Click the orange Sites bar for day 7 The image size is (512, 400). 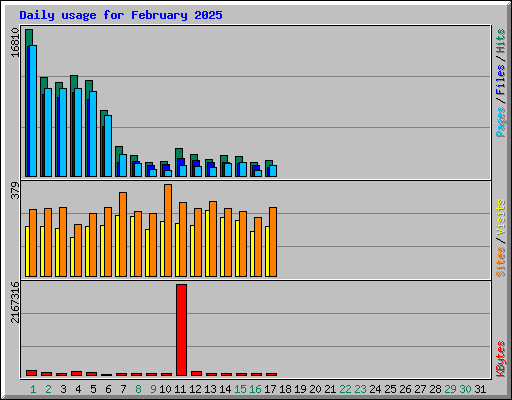point(123,234)
